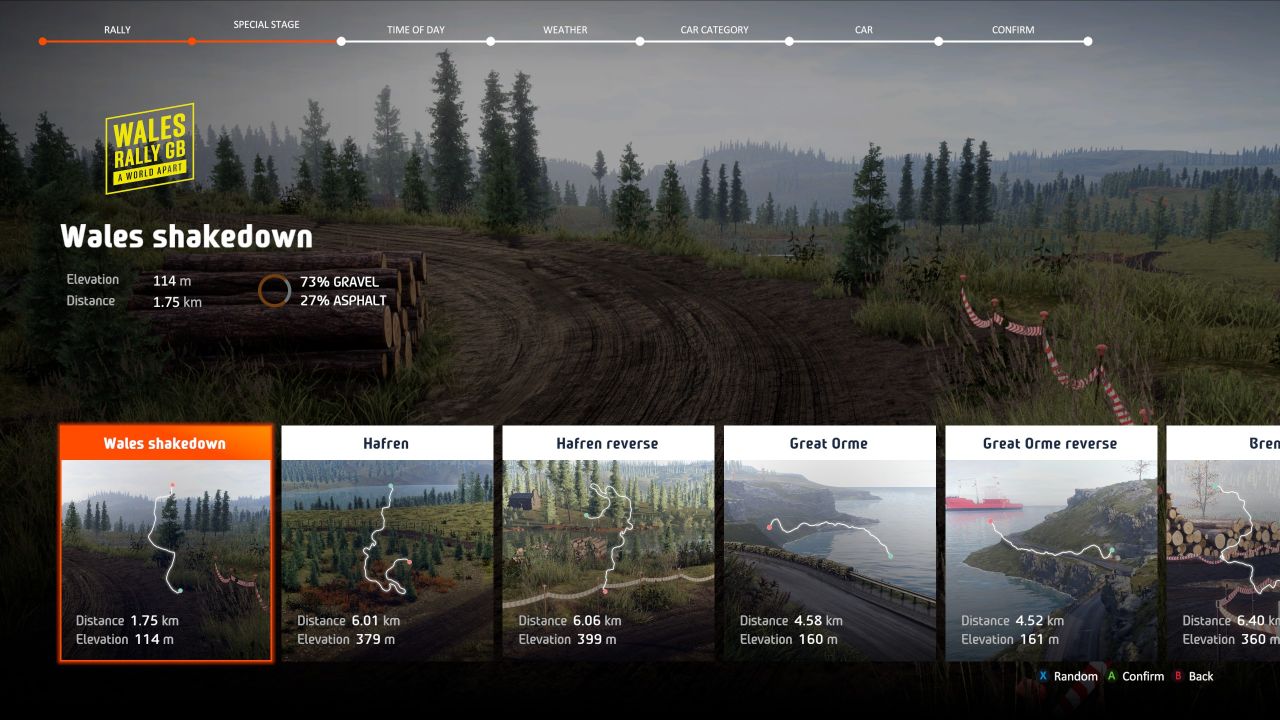Click the Wales shakedown title heading
Viewport: 1280px width, 720px height.
point(186,237)
